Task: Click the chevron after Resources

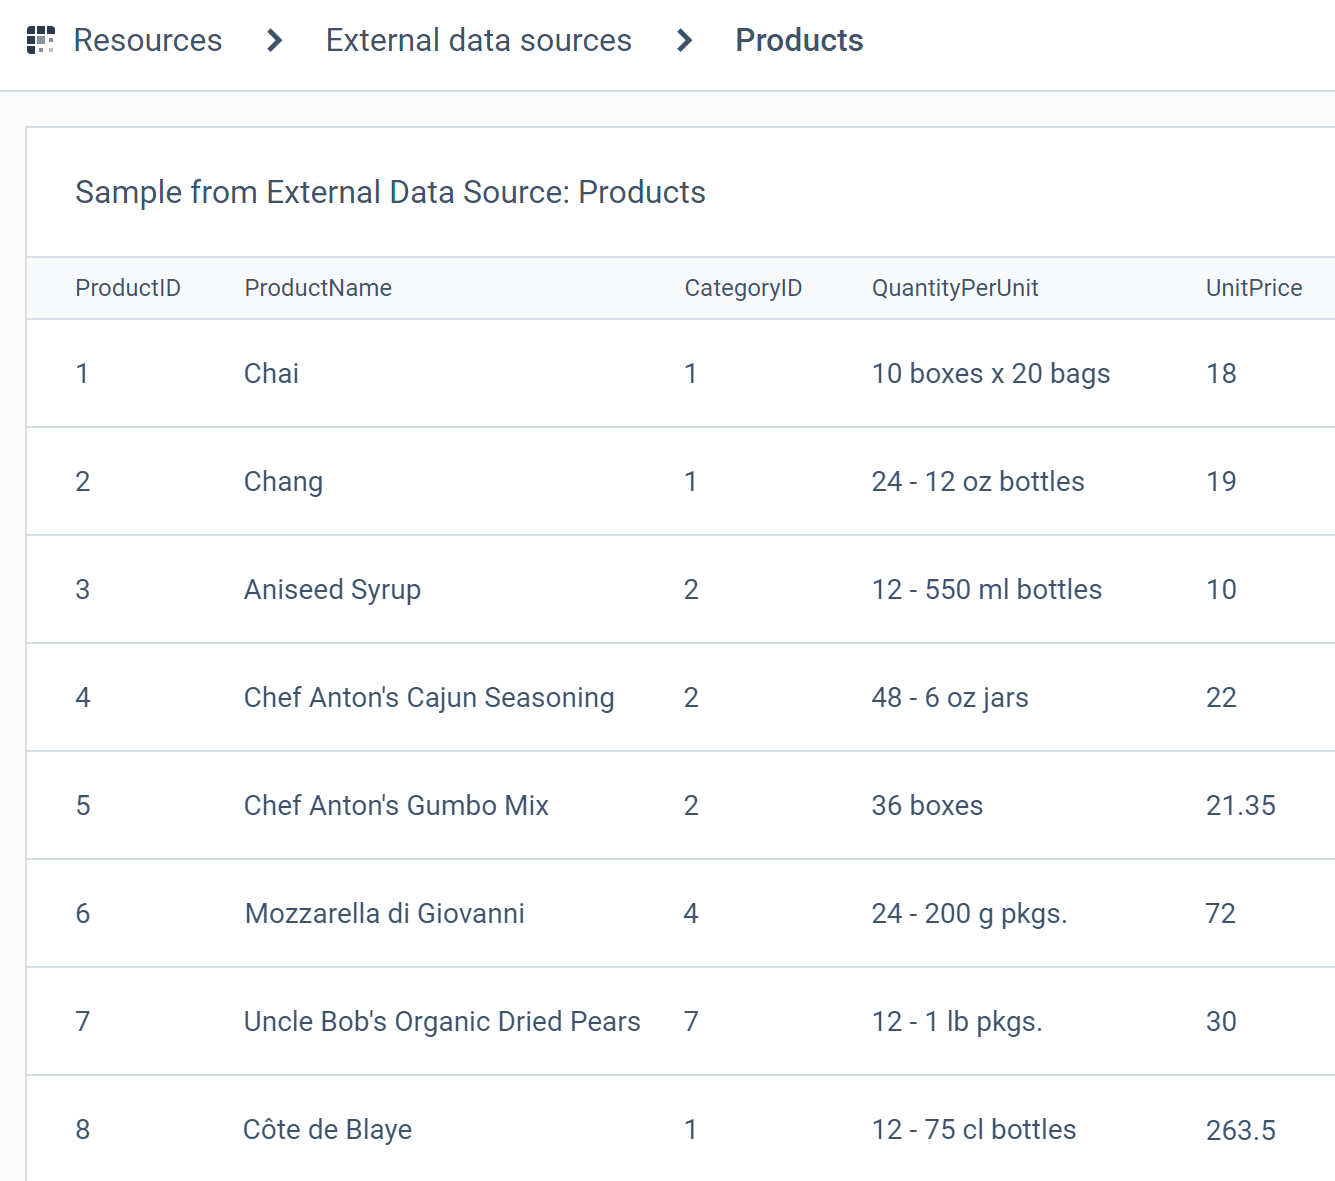Action: 275,40
